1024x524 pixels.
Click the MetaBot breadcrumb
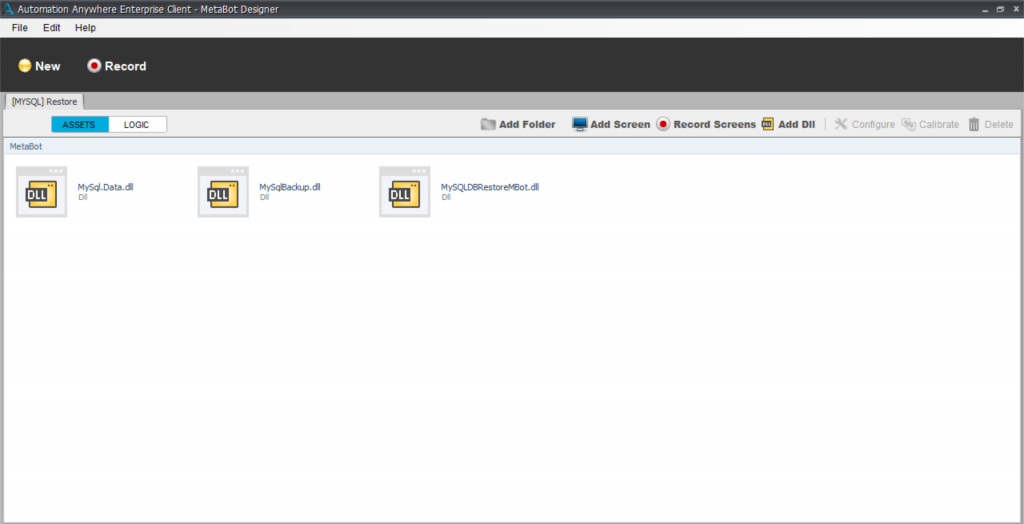tap(26, 146)
